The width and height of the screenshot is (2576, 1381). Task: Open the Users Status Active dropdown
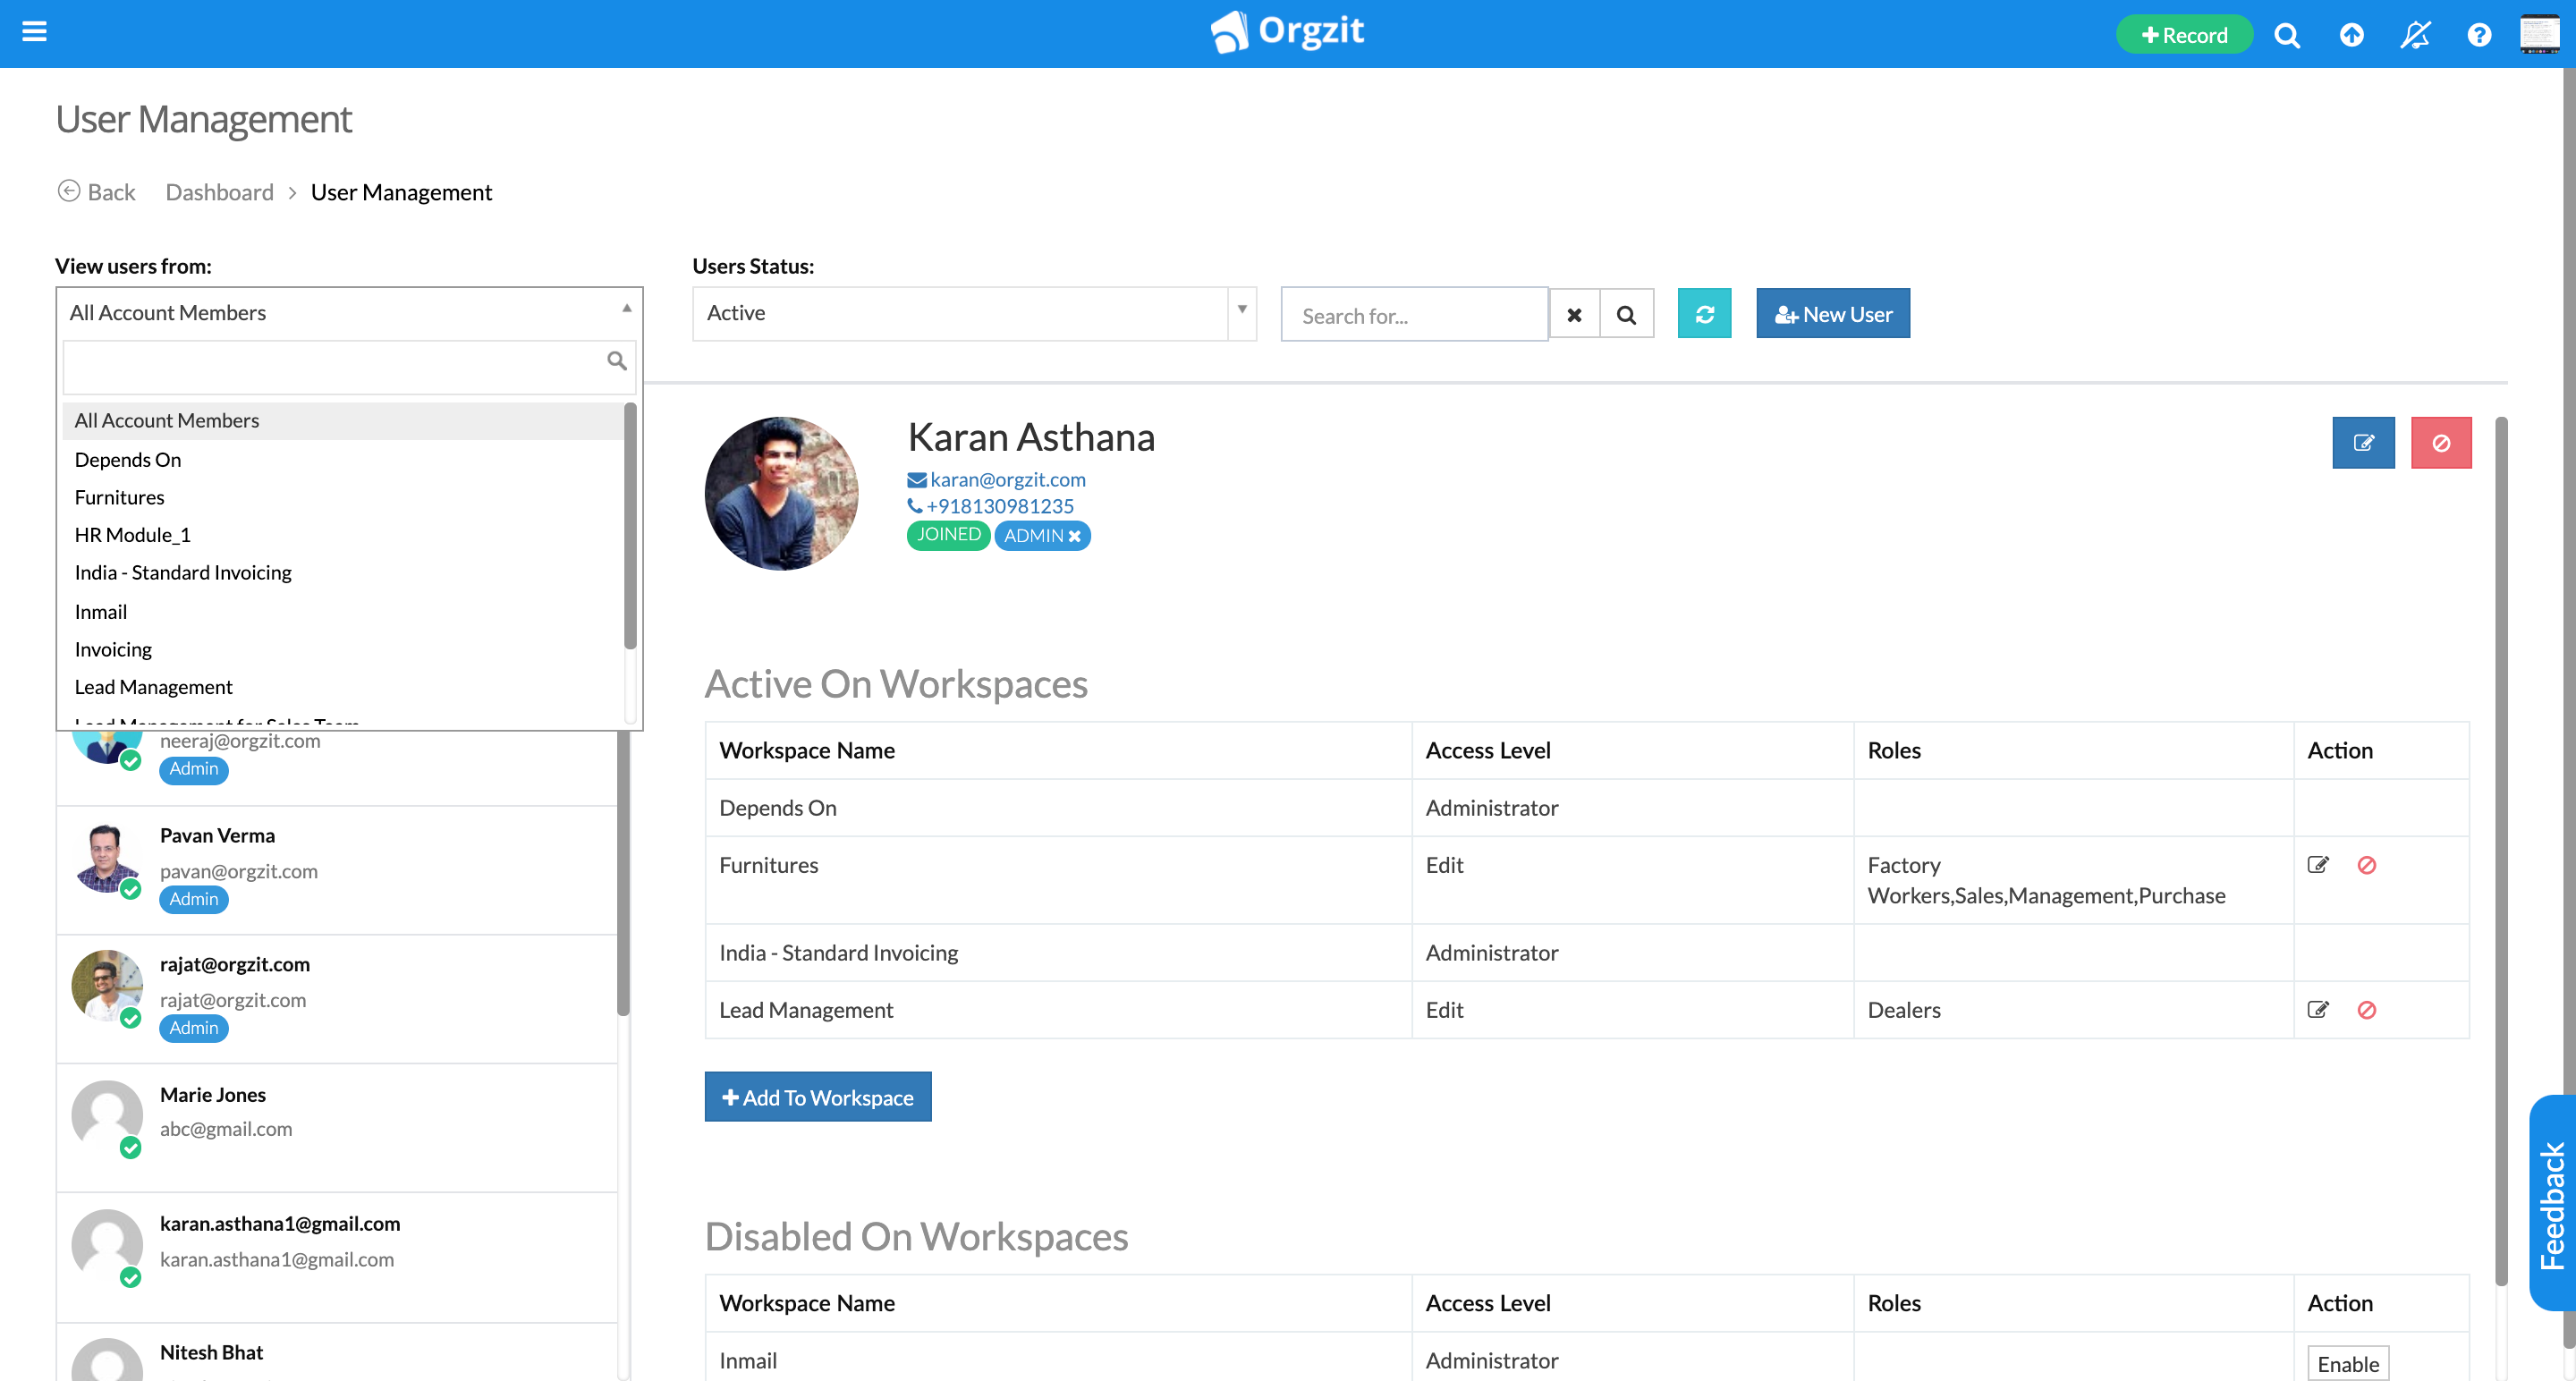(974, 314)
